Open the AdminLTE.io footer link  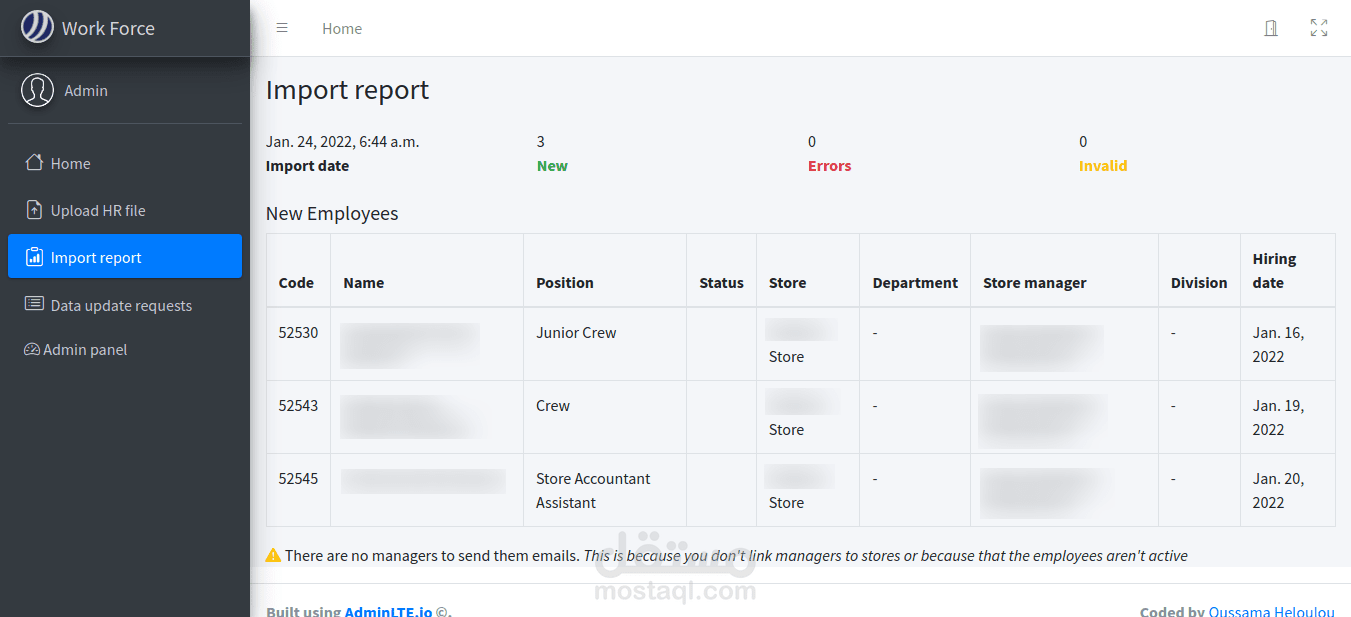pos(388,611)
